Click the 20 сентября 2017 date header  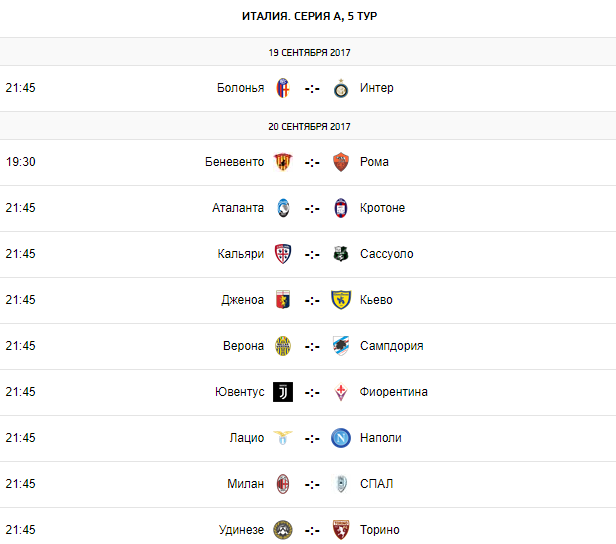pyautogui.click(x=308, y=127)
